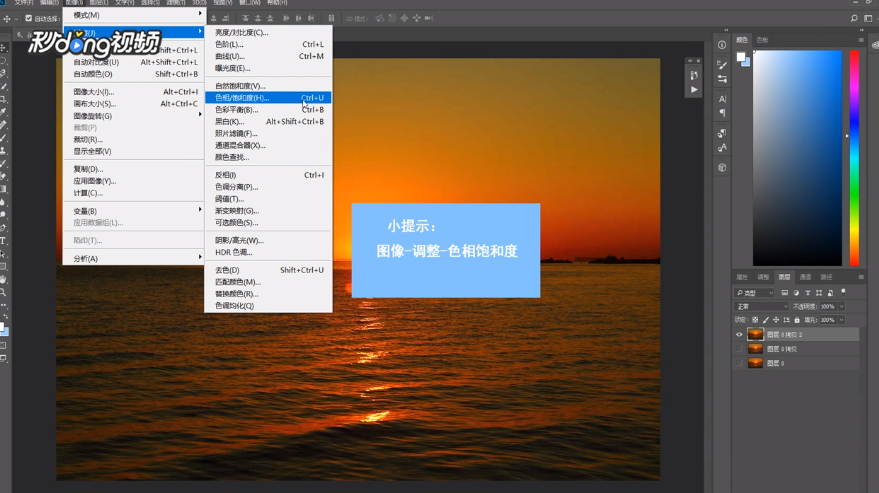Open the 3D cube panel icon
Image resolution: width=879 pixels, height=493 pixels.
722,167
